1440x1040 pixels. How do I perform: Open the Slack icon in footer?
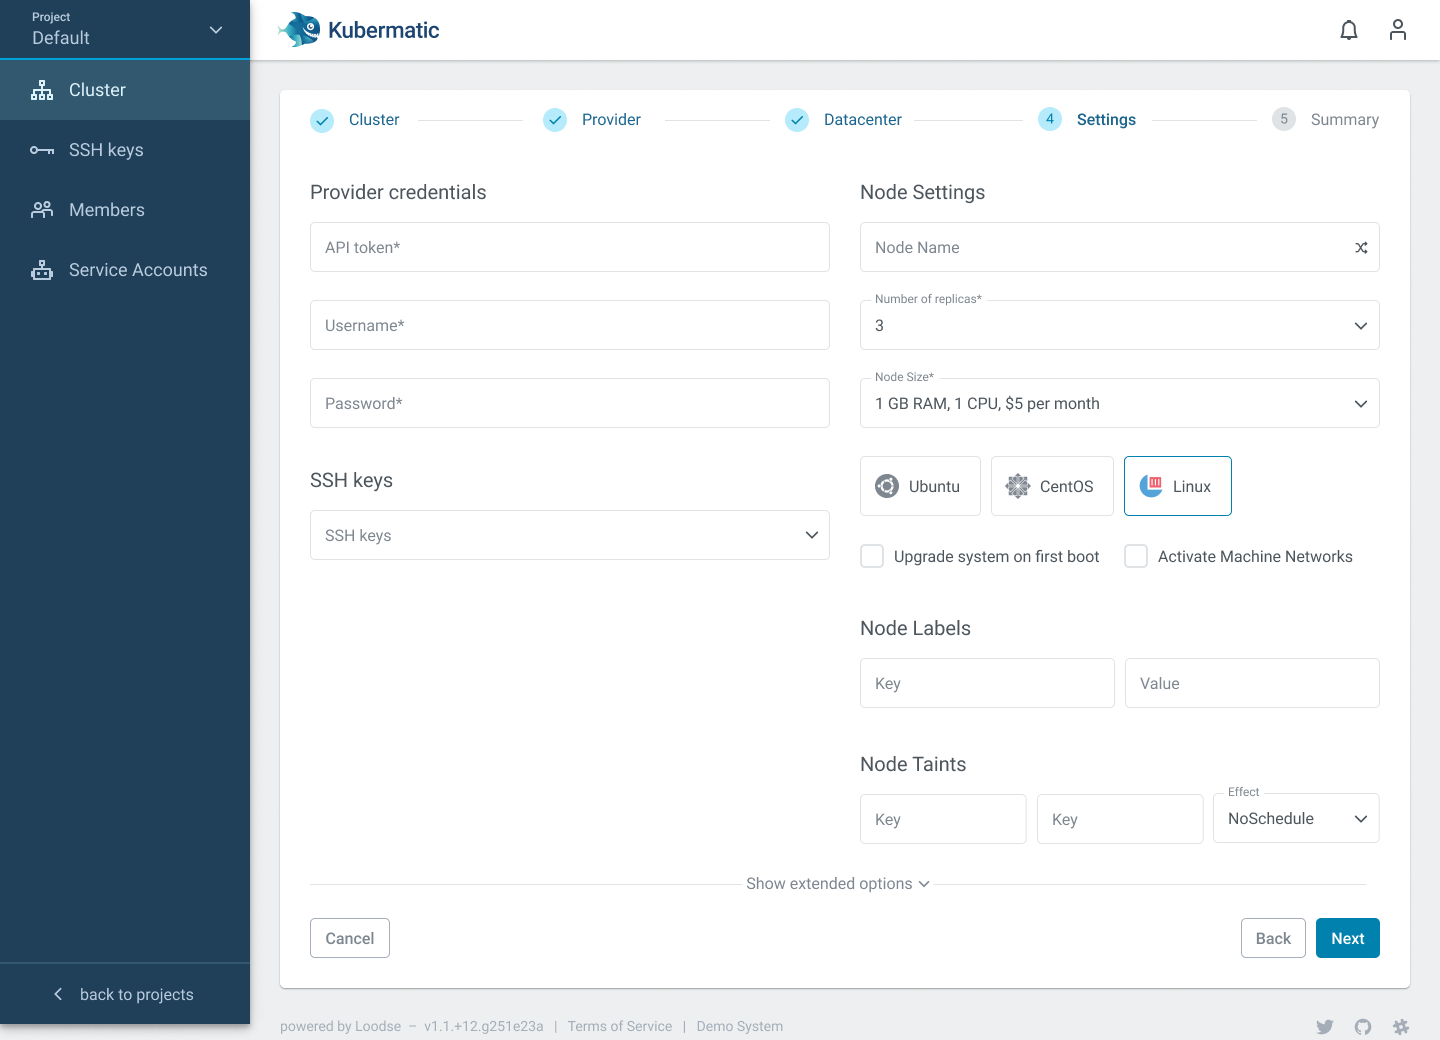tap(1401, 1027)
